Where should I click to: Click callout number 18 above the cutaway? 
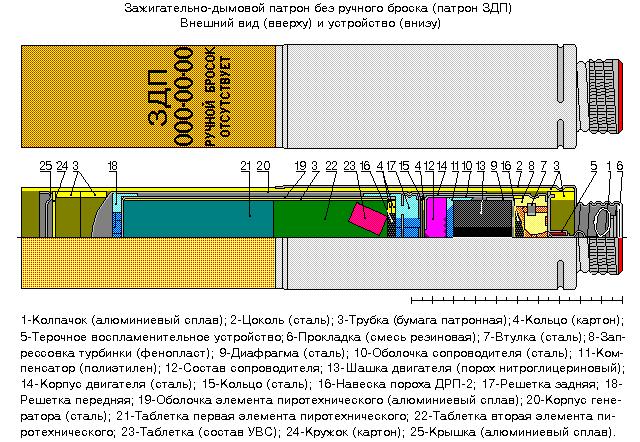[x=113, y=166]
